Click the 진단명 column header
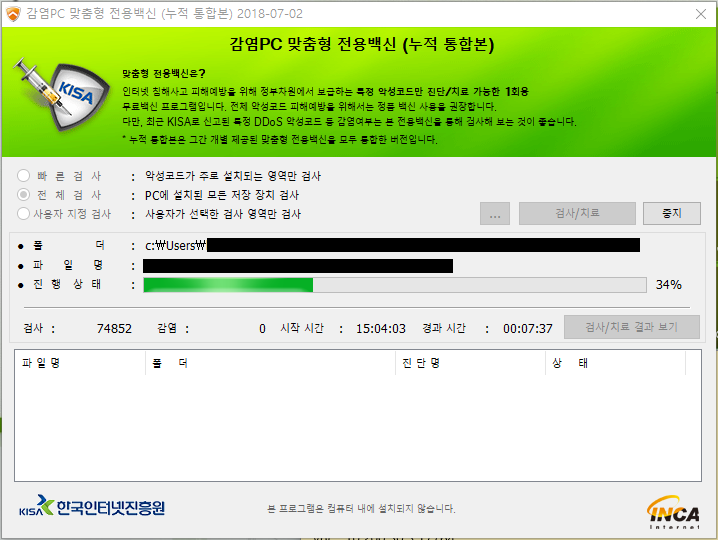The image size is (718, 540). click(470, 363)
